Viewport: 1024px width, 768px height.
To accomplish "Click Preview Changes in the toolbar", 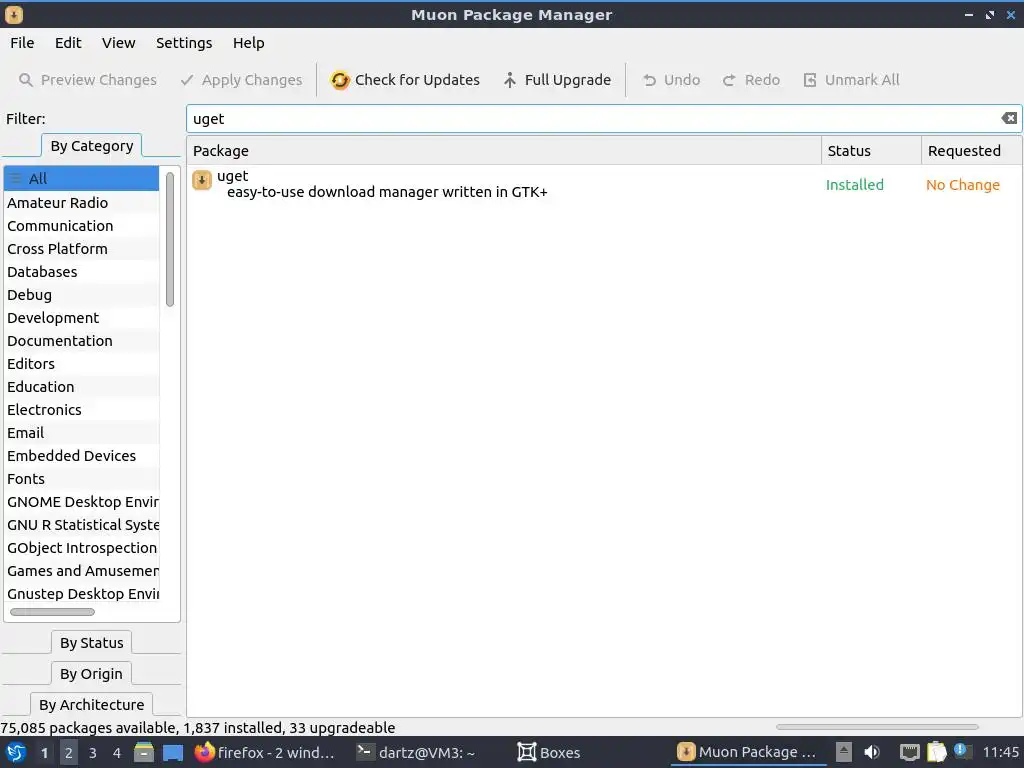I will point(88,80).
